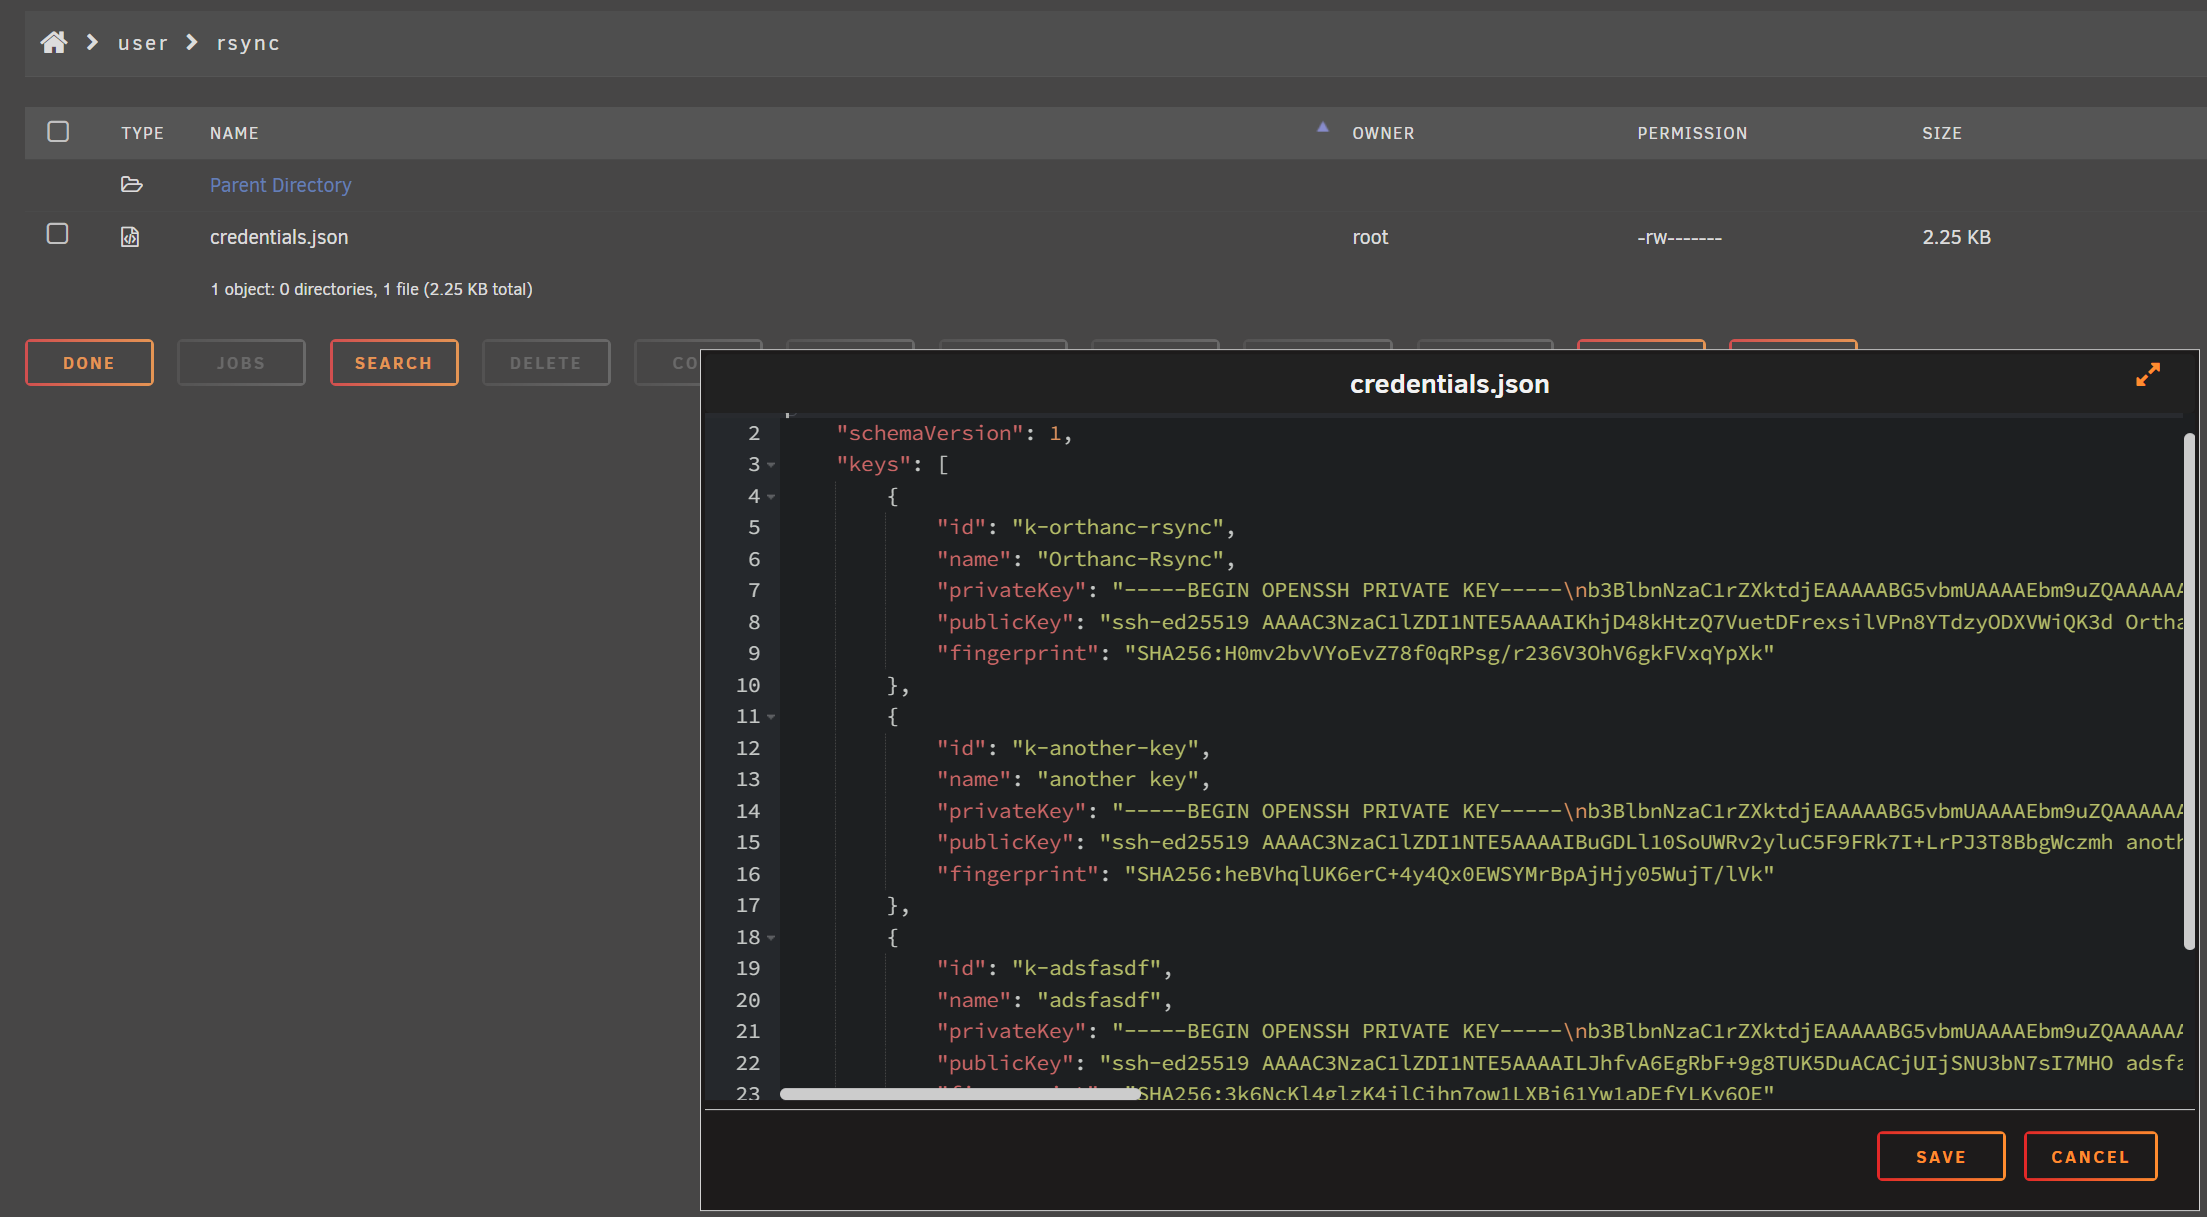Click the credentials.json file type icon

pos(130,237)
